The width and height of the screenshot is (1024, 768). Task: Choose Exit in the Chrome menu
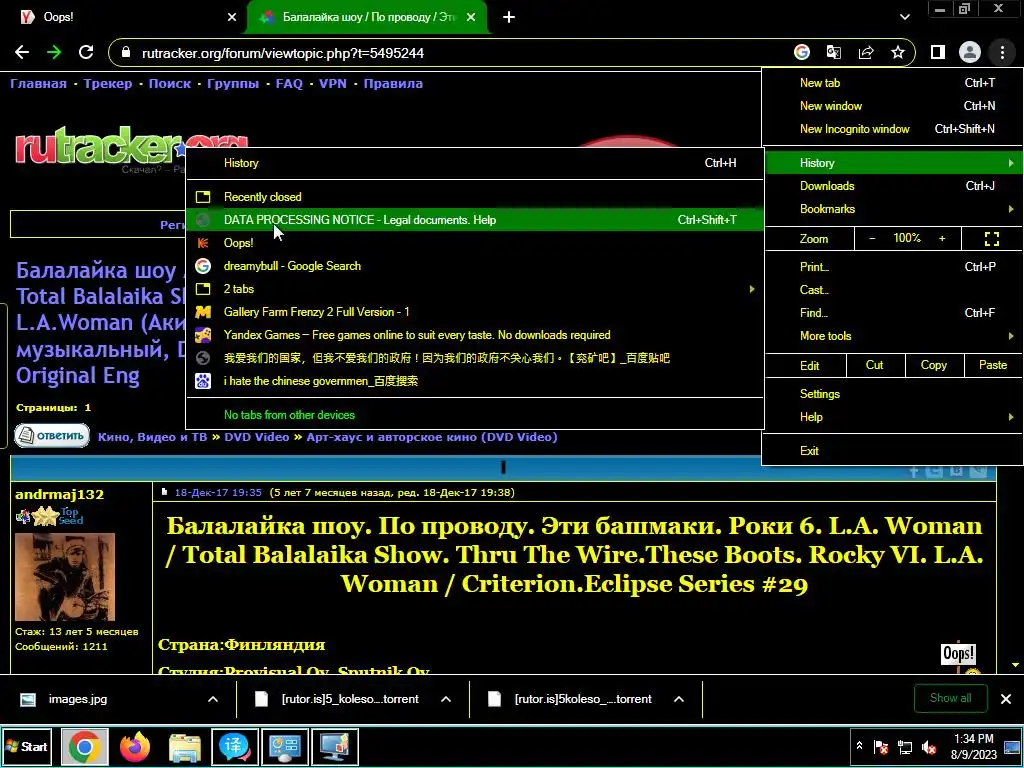pyautogui.click(x=892, y=451)
